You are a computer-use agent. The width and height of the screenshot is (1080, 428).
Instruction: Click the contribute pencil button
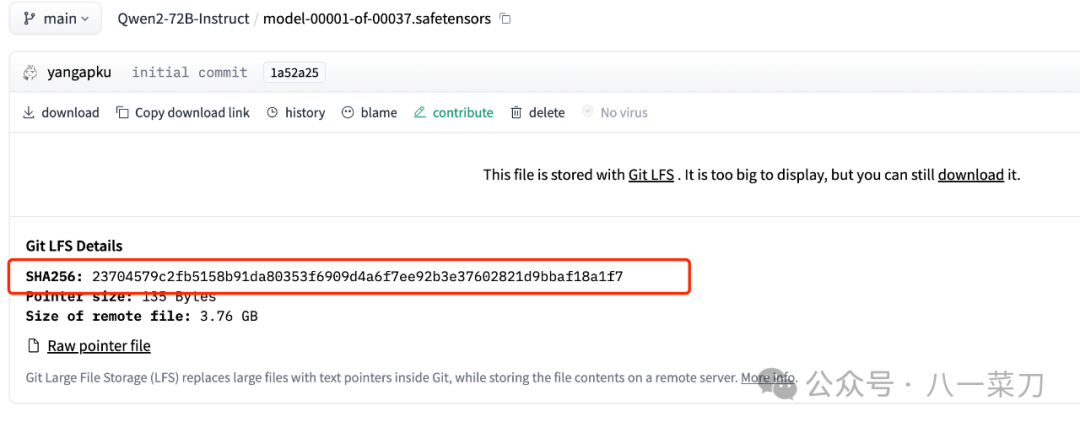(x=454, y=113)
